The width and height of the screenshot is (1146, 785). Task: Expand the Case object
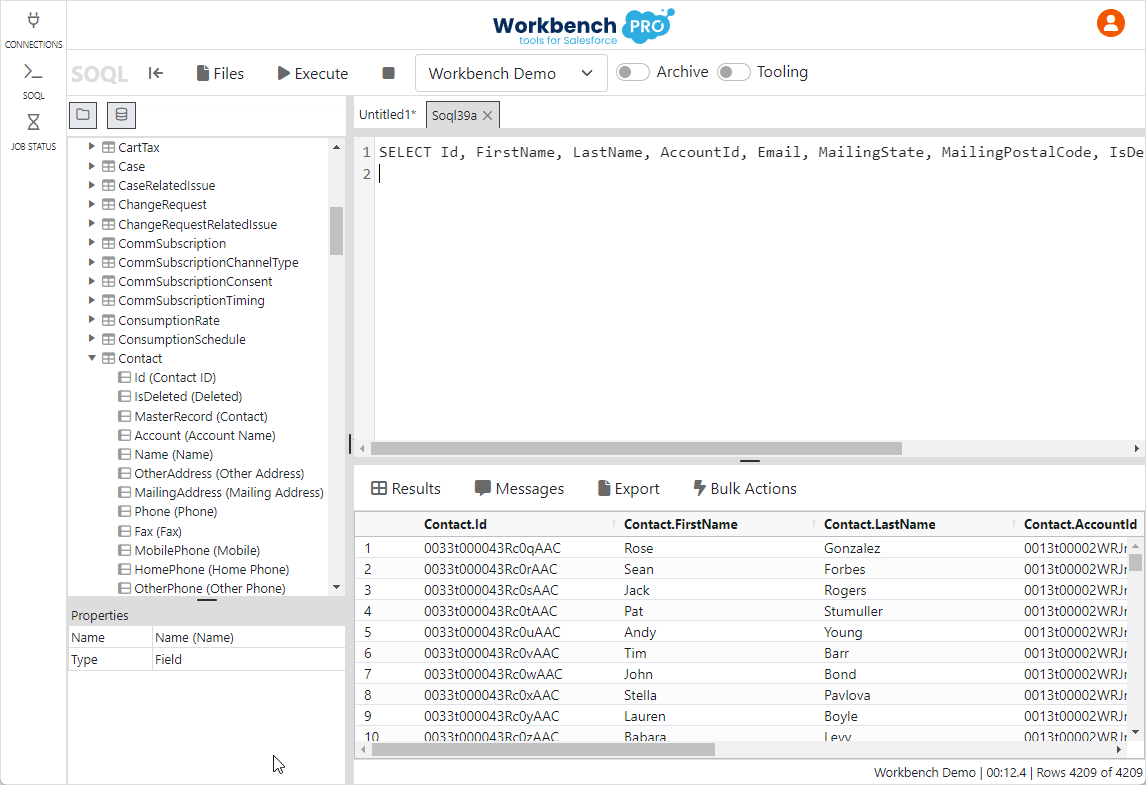click(x=91, y=166)
